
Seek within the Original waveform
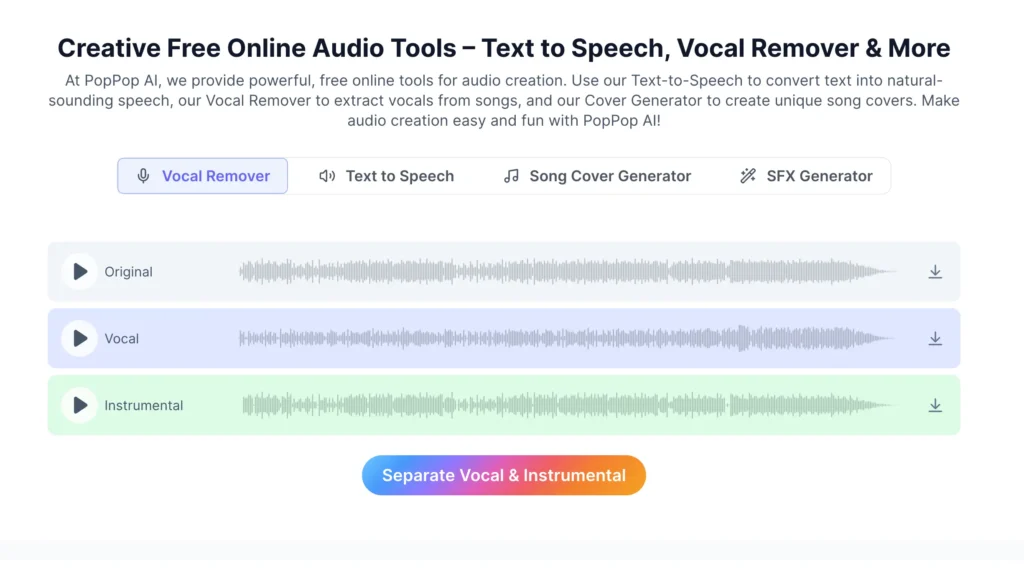567,272
